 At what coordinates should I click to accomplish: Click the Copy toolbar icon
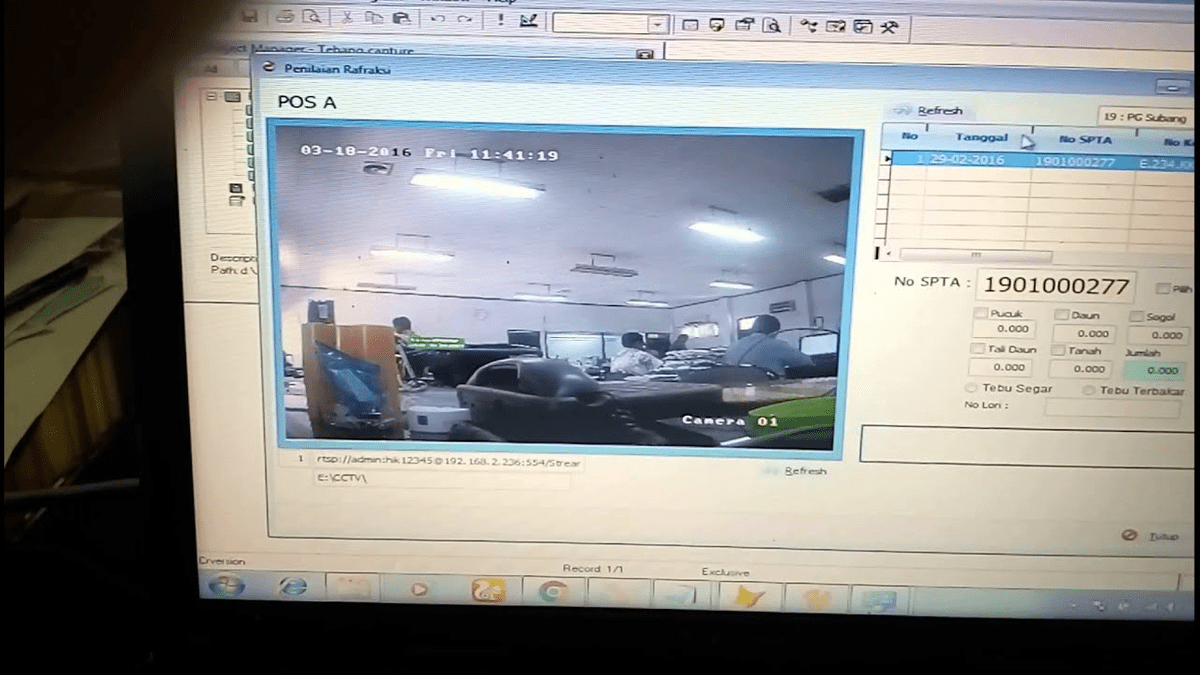(374, 18)
